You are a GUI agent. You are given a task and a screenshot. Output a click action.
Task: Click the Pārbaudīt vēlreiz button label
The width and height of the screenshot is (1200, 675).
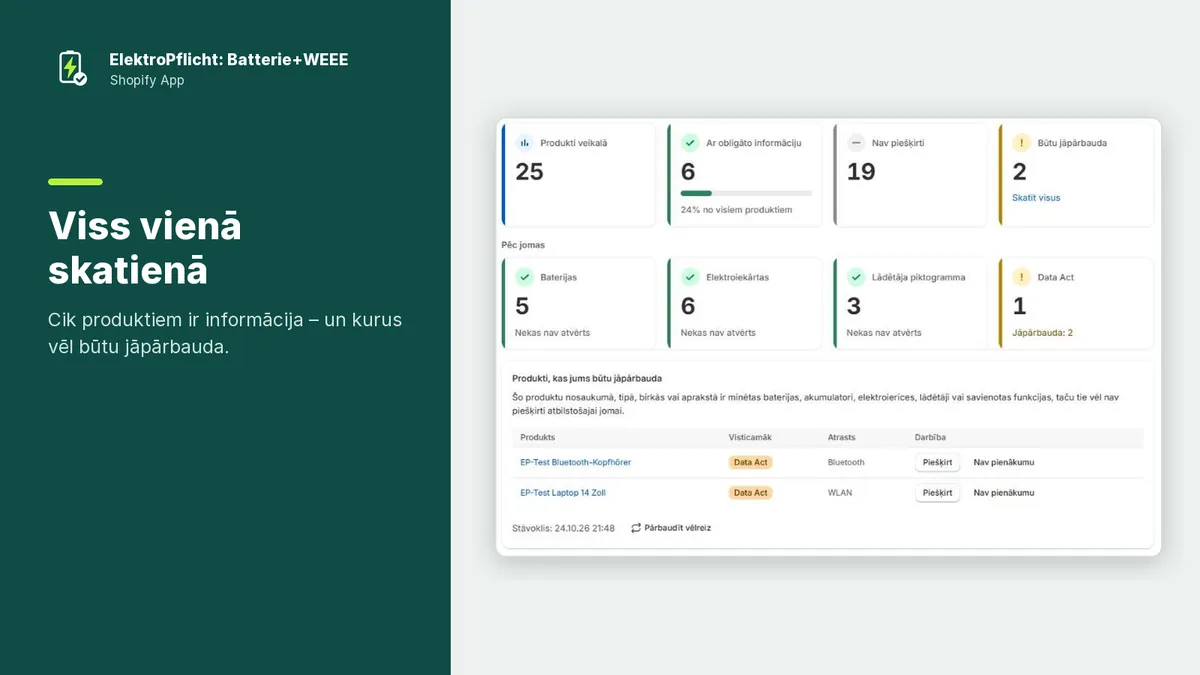pos(678,527)
